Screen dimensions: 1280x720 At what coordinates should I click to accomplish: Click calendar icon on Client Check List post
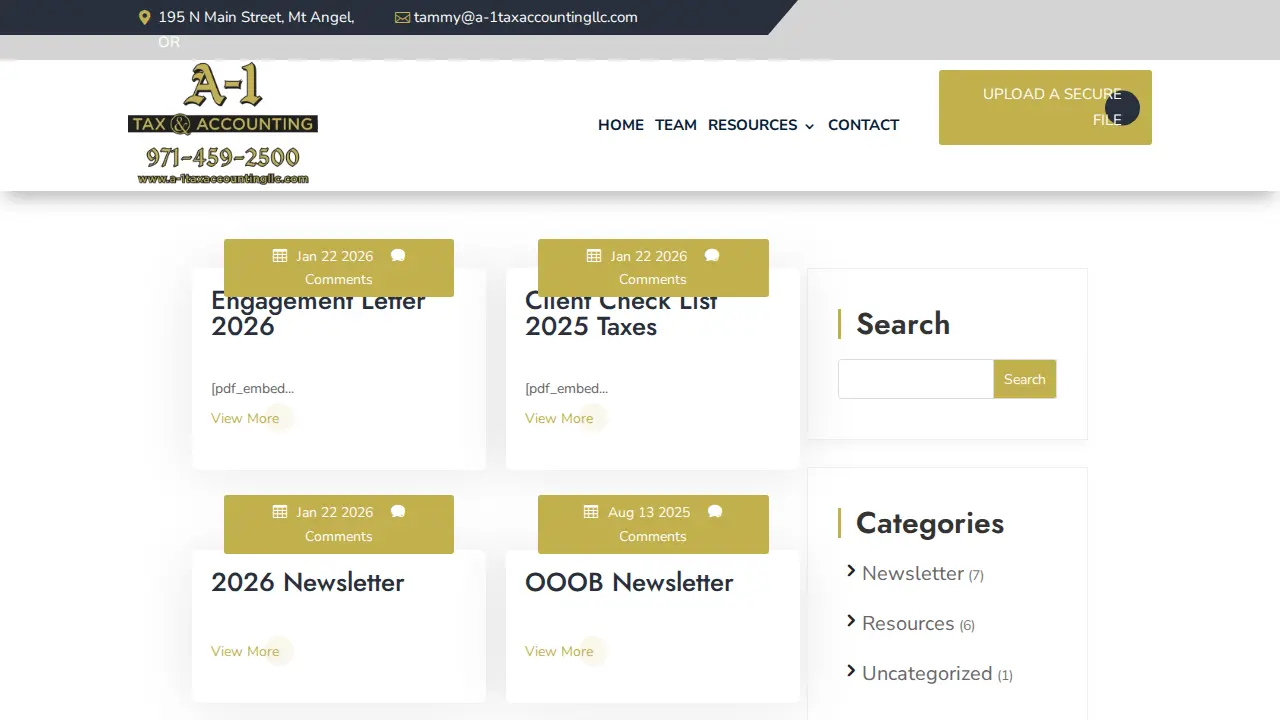594,256
